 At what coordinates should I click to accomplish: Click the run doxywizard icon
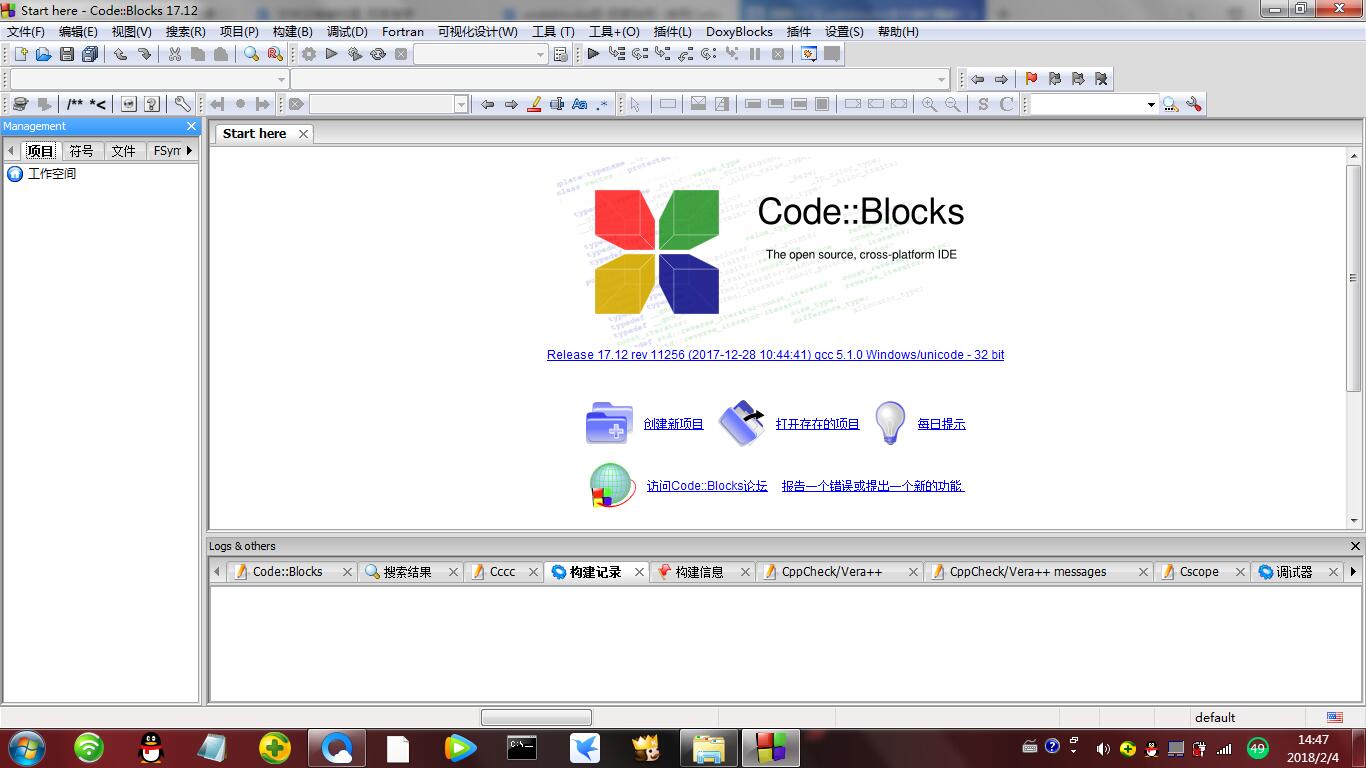[x=20, y=104]
